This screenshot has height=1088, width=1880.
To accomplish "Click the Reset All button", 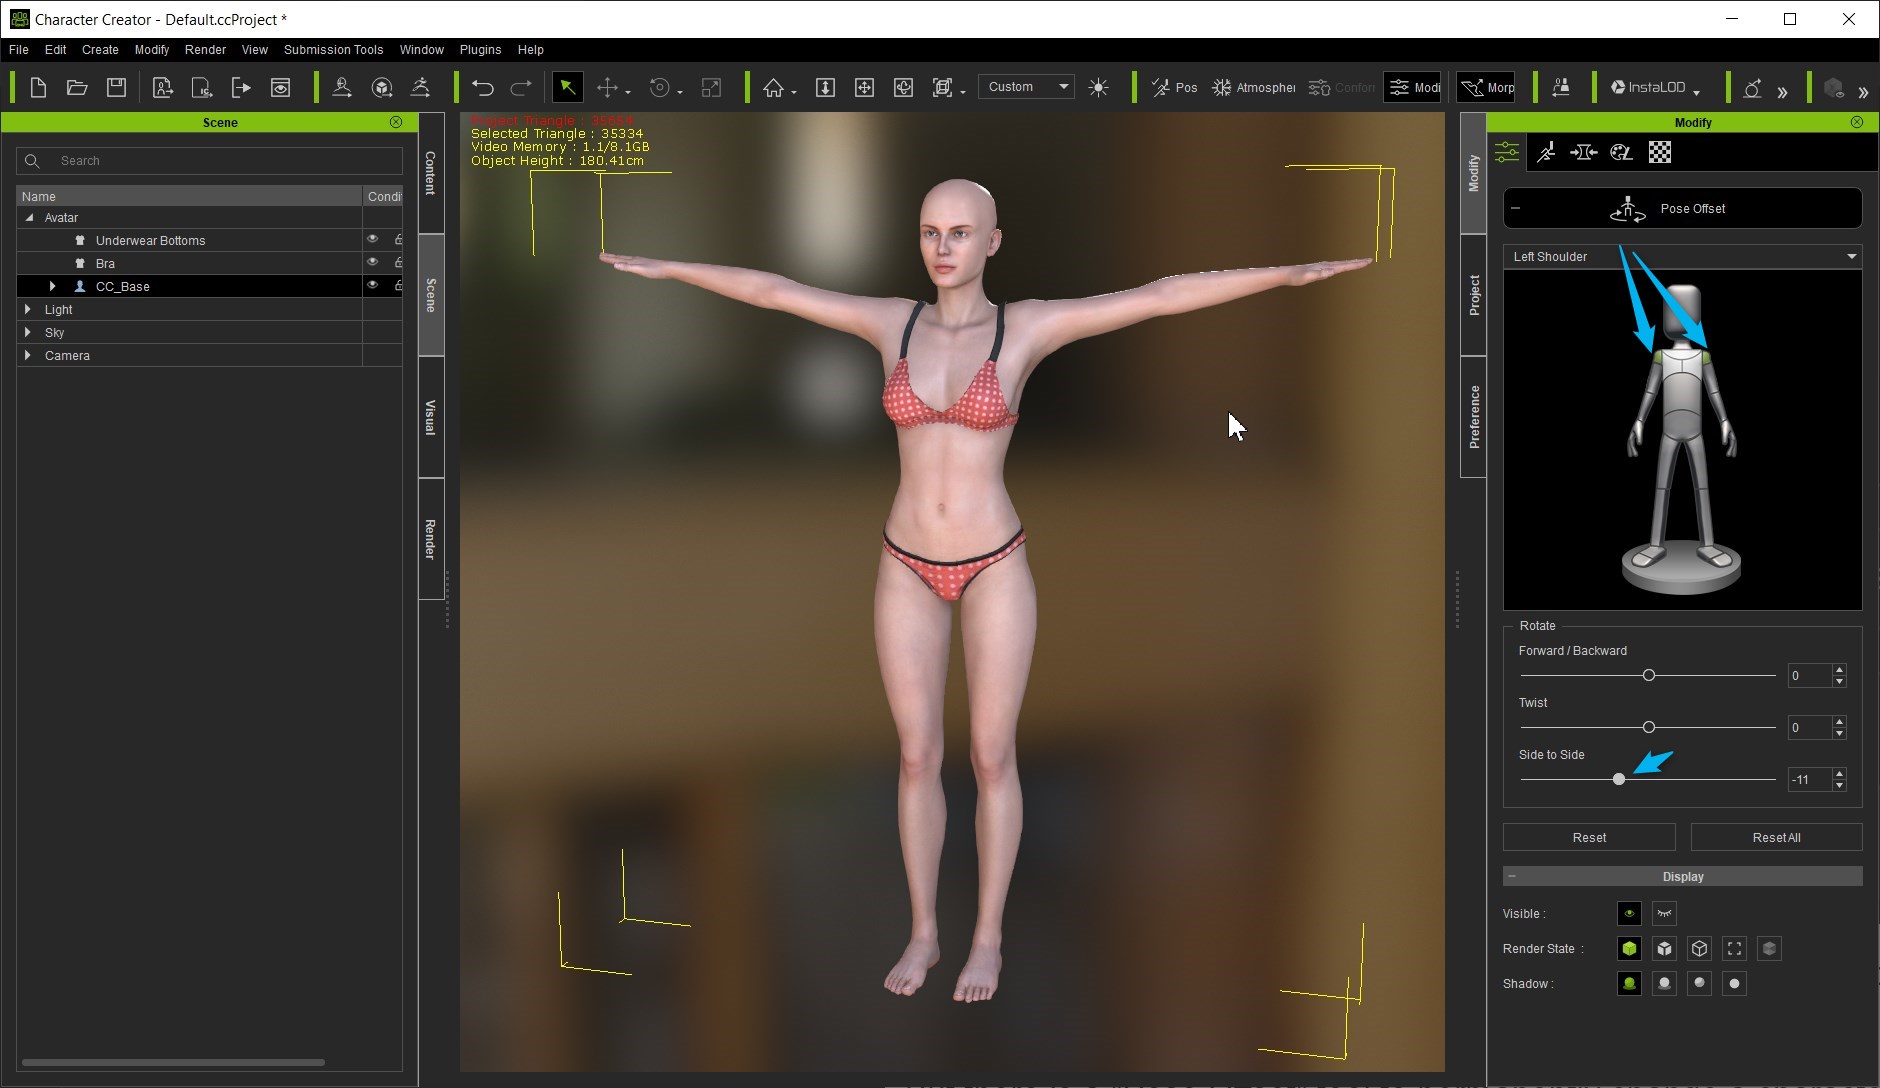I will tap(1776, 837).
